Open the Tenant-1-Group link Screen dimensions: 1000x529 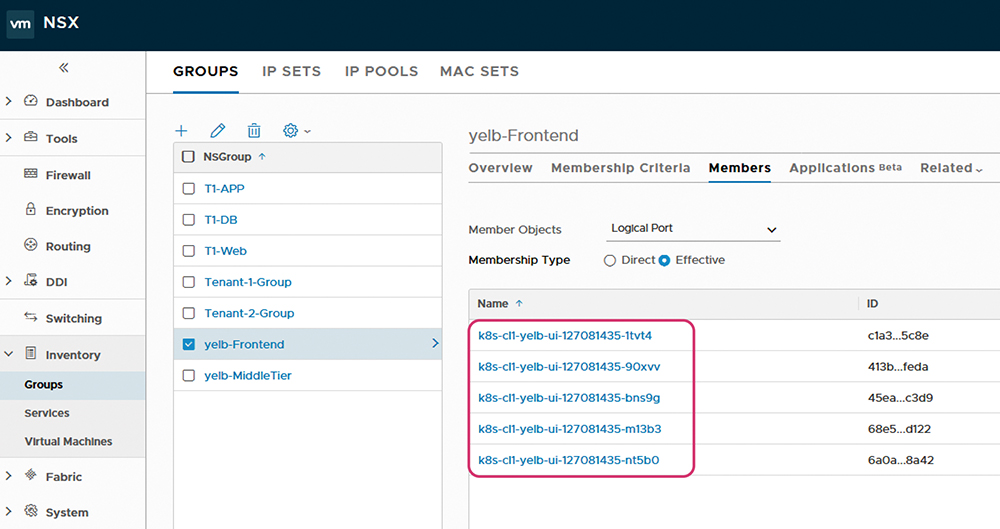(x=248, y=282)
